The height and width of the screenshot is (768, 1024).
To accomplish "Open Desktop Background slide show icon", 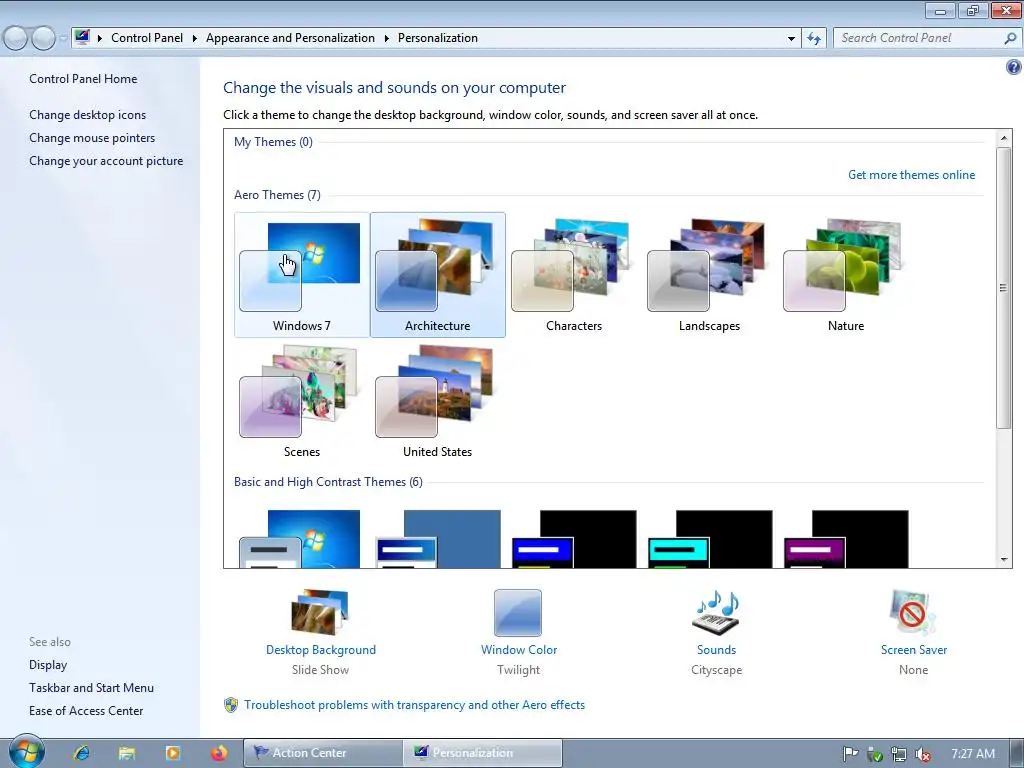I will click(x=320, y=613).
